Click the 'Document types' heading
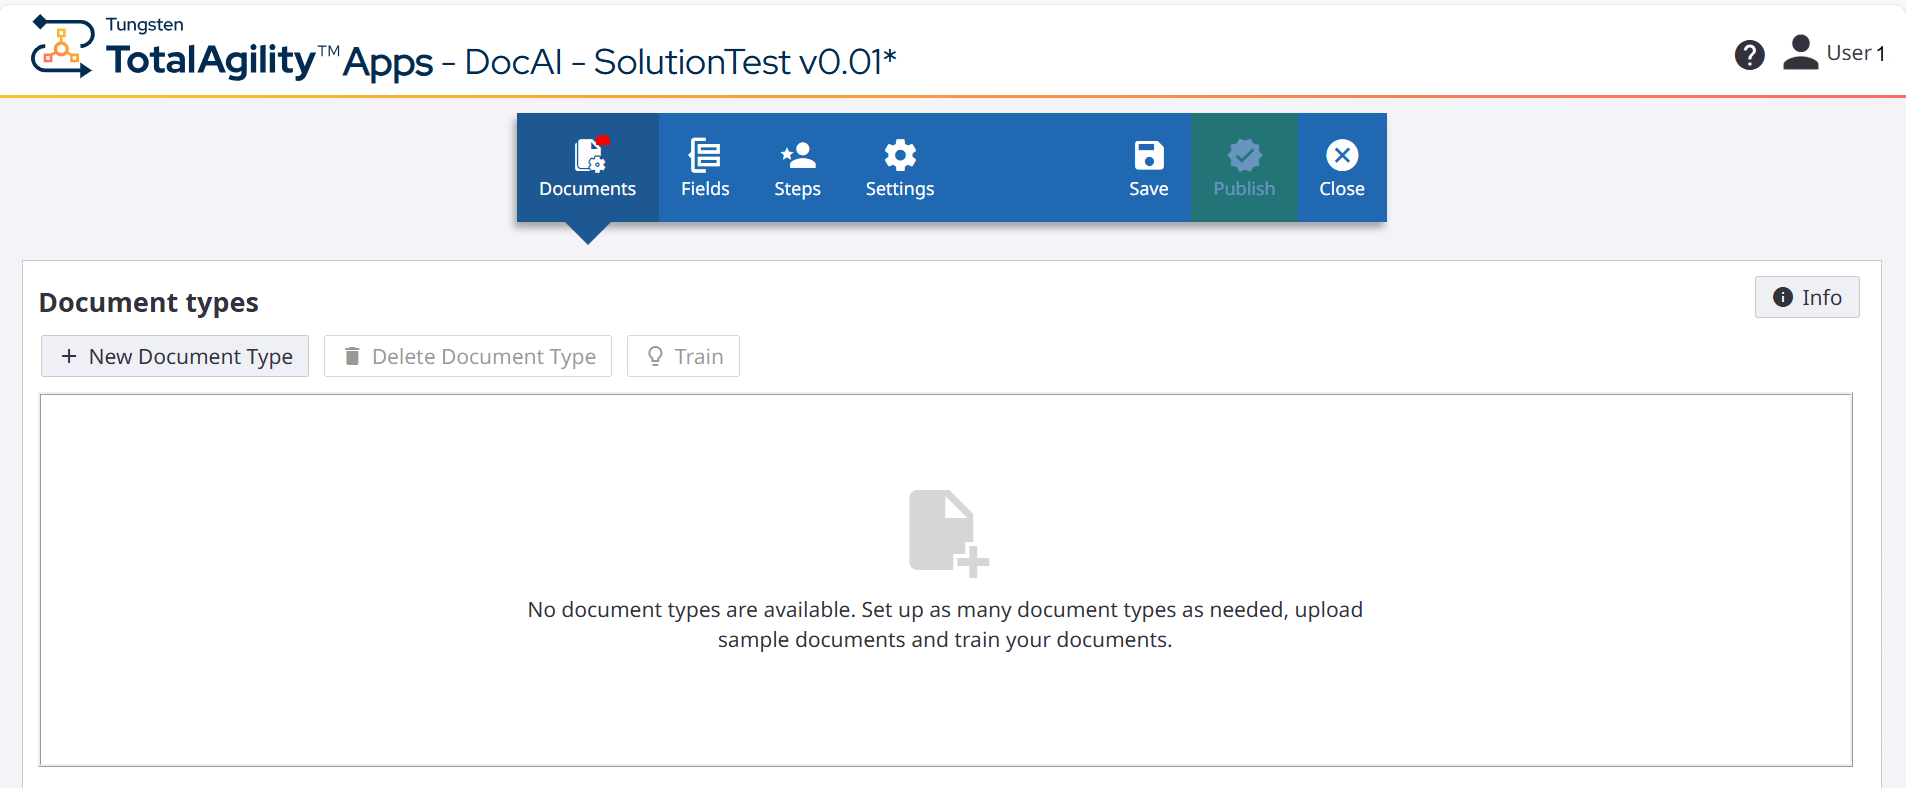This screenshot has height=788, width=1906. [149, 302]
